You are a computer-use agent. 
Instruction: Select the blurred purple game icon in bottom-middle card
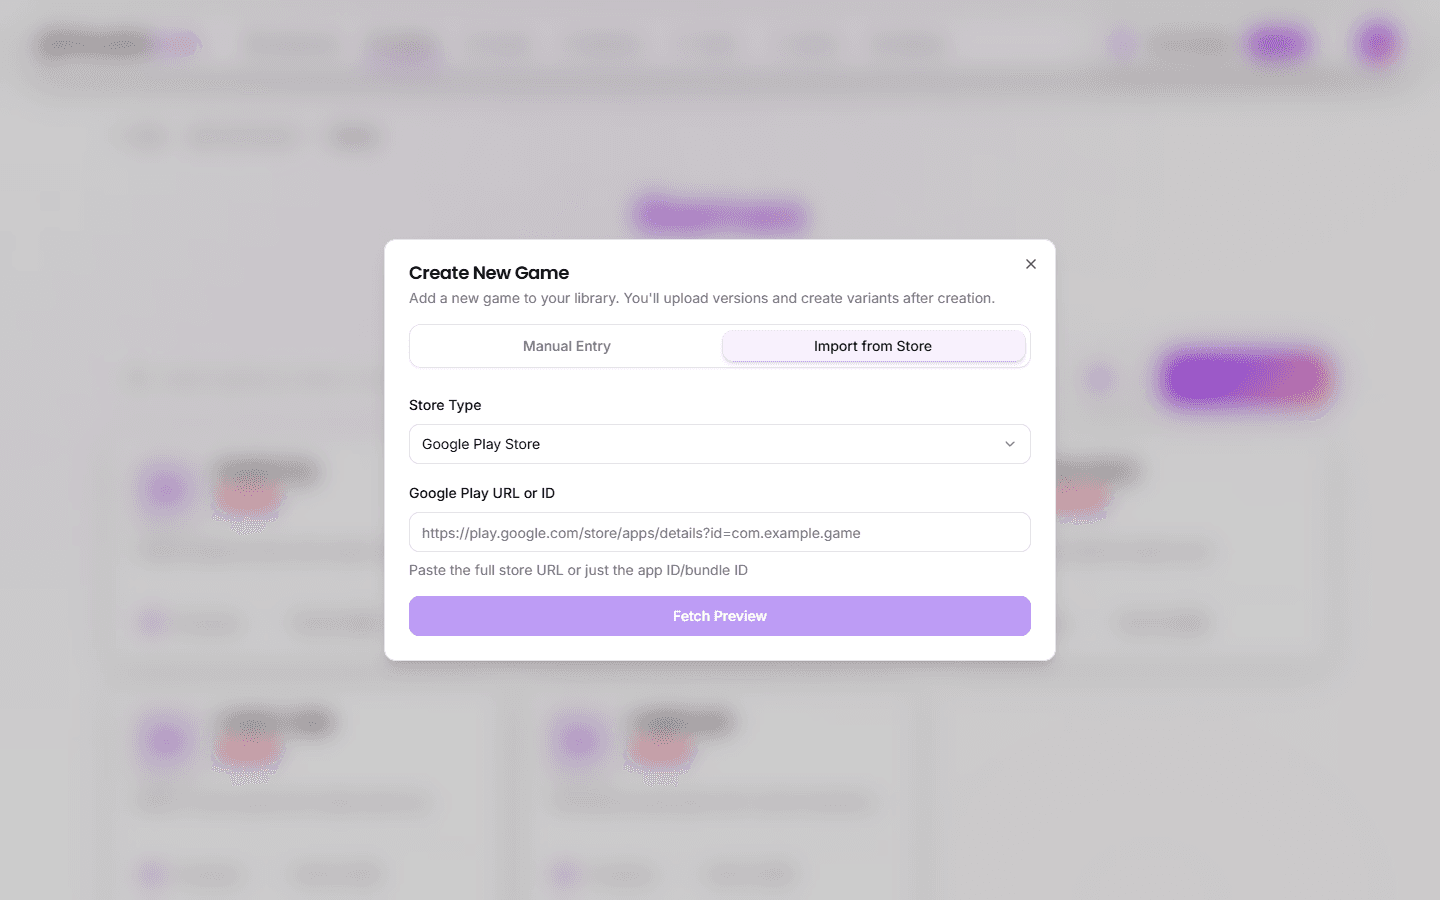(579, 741)
